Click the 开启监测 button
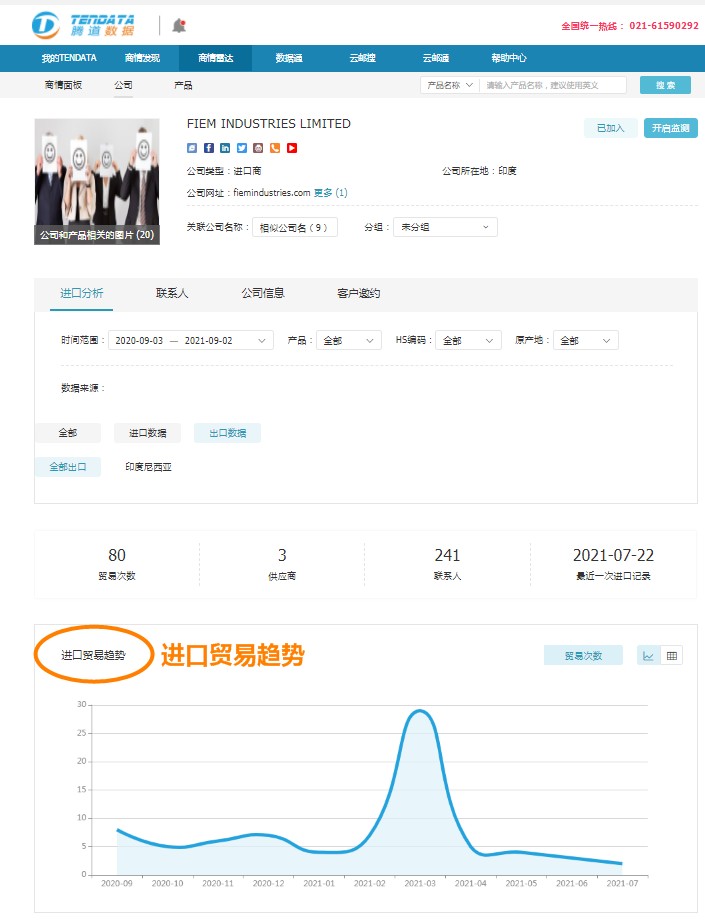The height and width of the screenshot is (922, 705). point(671,128)
